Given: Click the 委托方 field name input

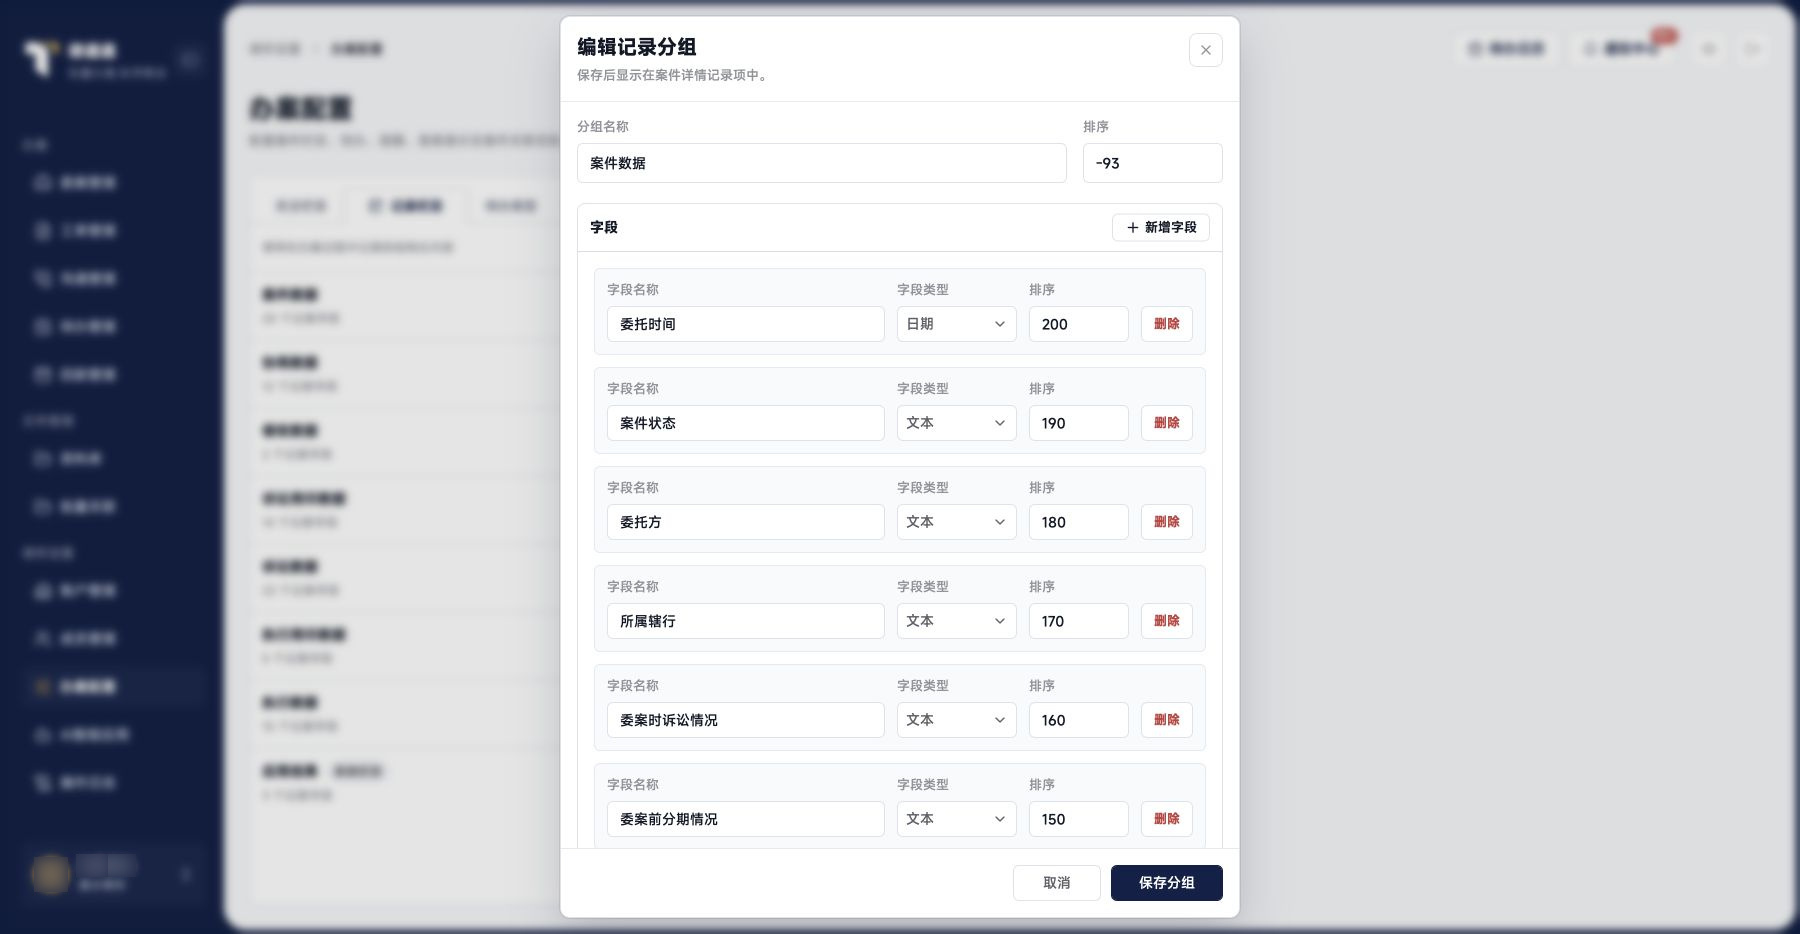Looking at the screenshot, I should (745, 522).
